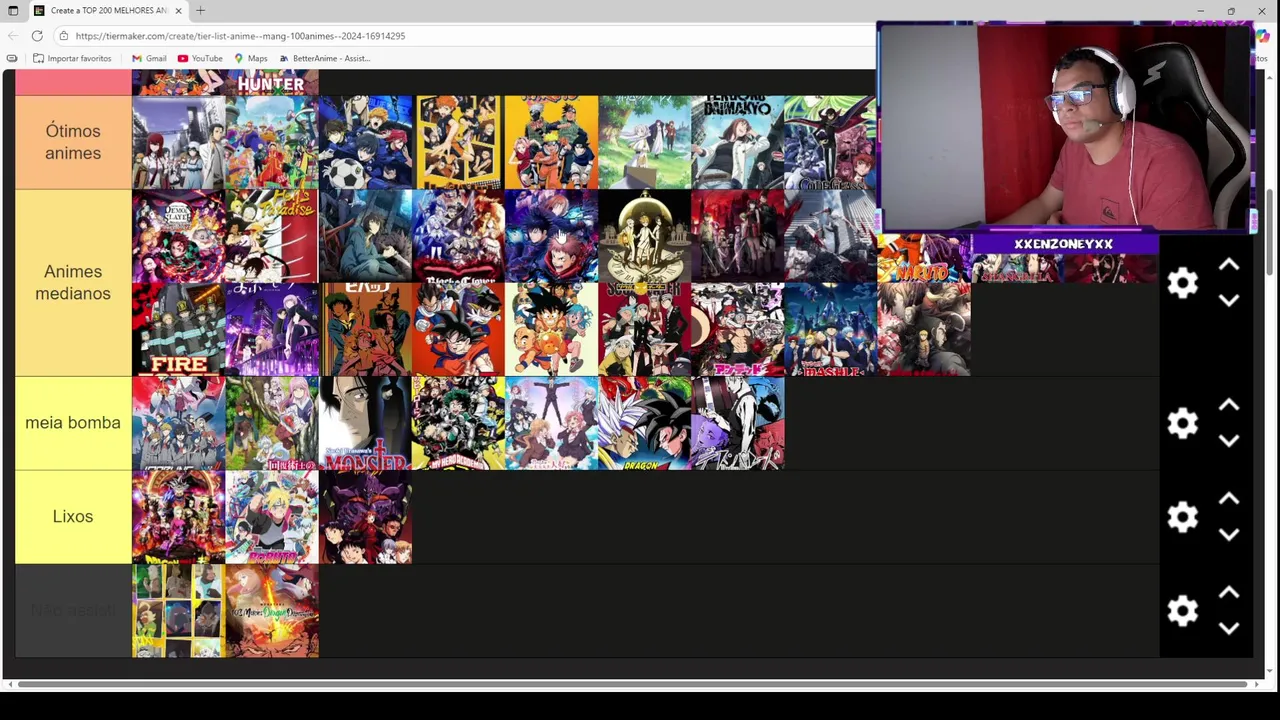Select the Jujutsu Kaisen thumbnail
The height and width of the screenshot is (720, 1280).
pos(551,236)
